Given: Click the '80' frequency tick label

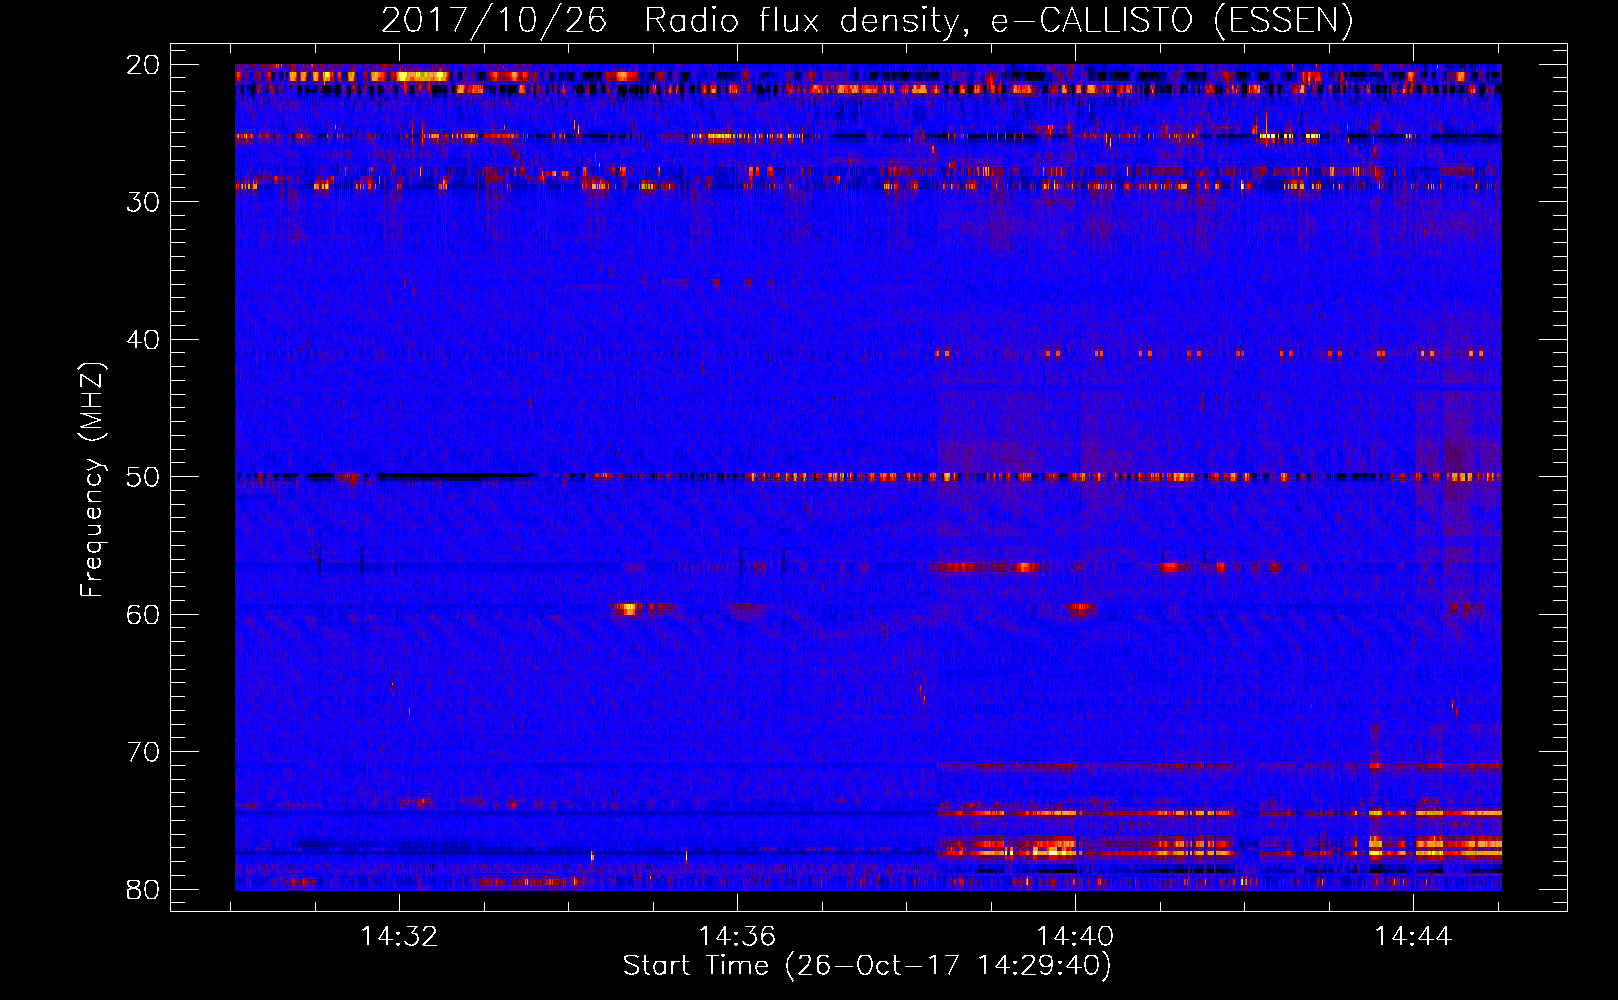Looking at the screenshot, I should tap(143, 889).
